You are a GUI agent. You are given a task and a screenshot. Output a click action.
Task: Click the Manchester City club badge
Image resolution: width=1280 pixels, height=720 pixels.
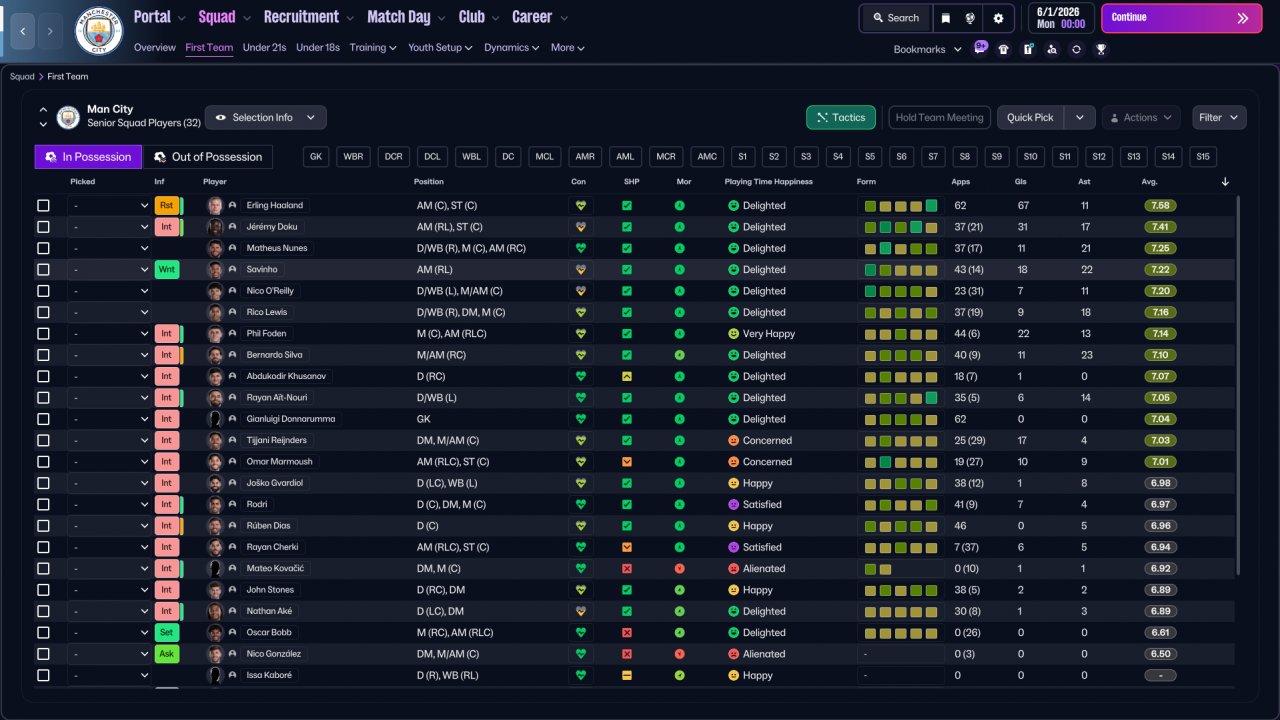tap(99, 31)
